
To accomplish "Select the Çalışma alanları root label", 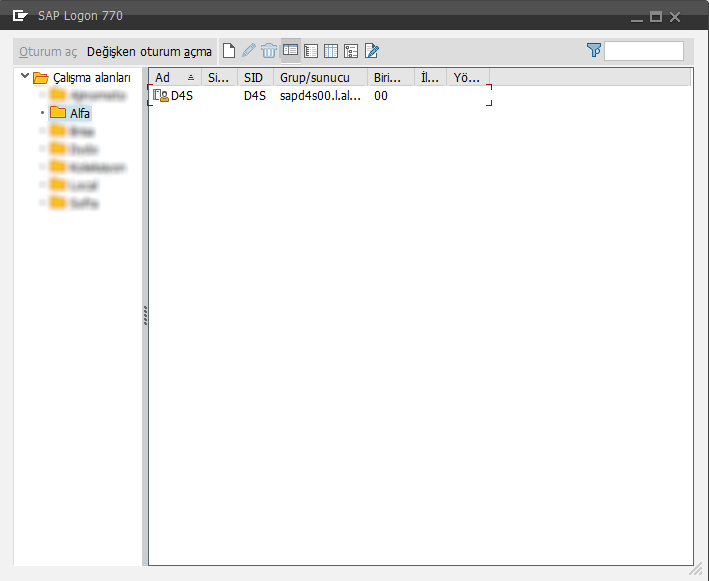I will coord(92,78).
